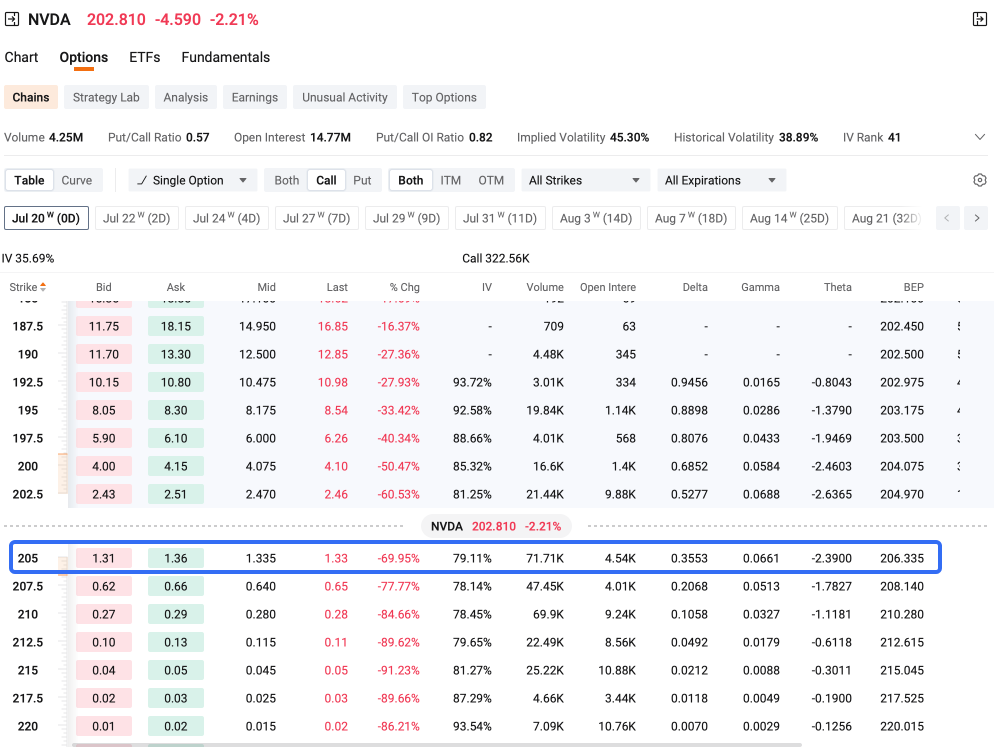
Task: Open the Unusual Activity section
Action: (x=344, y=97)
